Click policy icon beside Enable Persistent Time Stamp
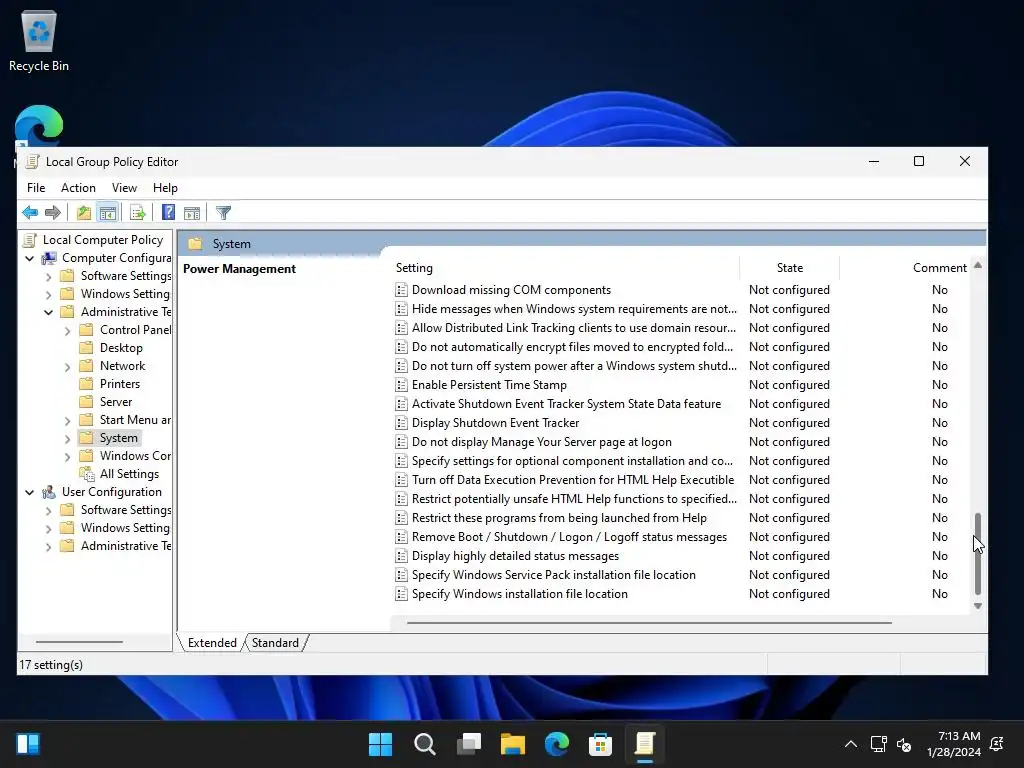 (x=402, y=385)
